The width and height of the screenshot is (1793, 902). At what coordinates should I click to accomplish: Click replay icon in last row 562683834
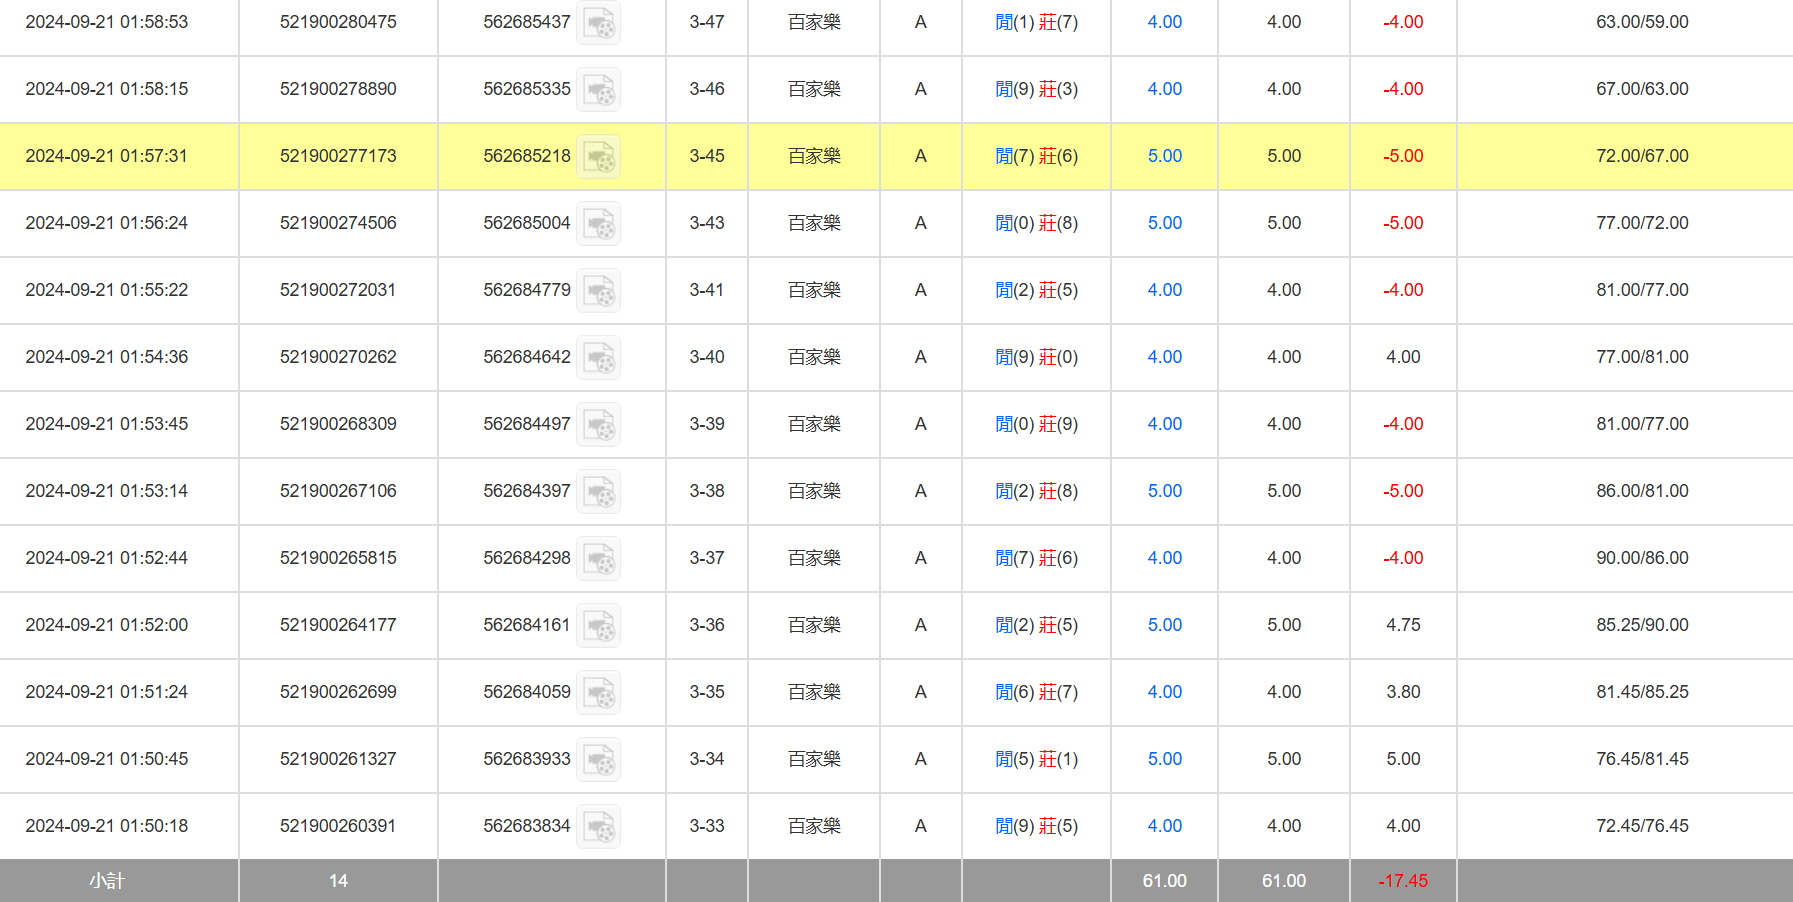[x=599, y=827]
